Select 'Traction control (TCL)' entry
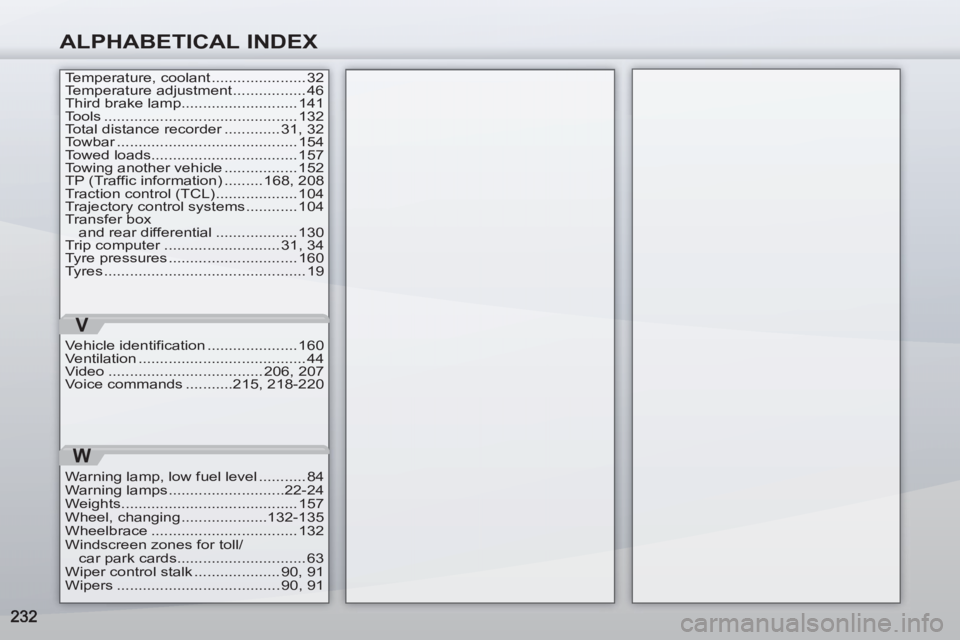The image size is (960, 640). coord(194,194)
